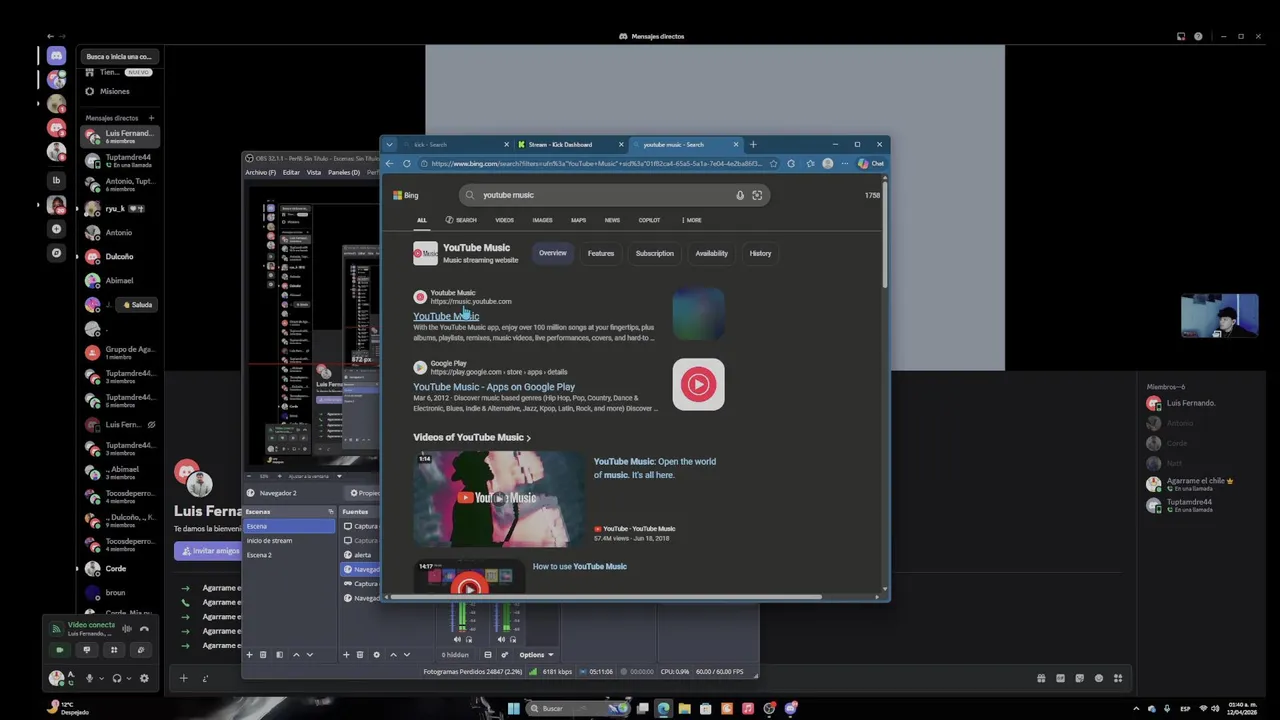Mute first OBS audio mixer channel speaker
The height and width of the screenshot is (720, 1280).
[x=458, y=640]
